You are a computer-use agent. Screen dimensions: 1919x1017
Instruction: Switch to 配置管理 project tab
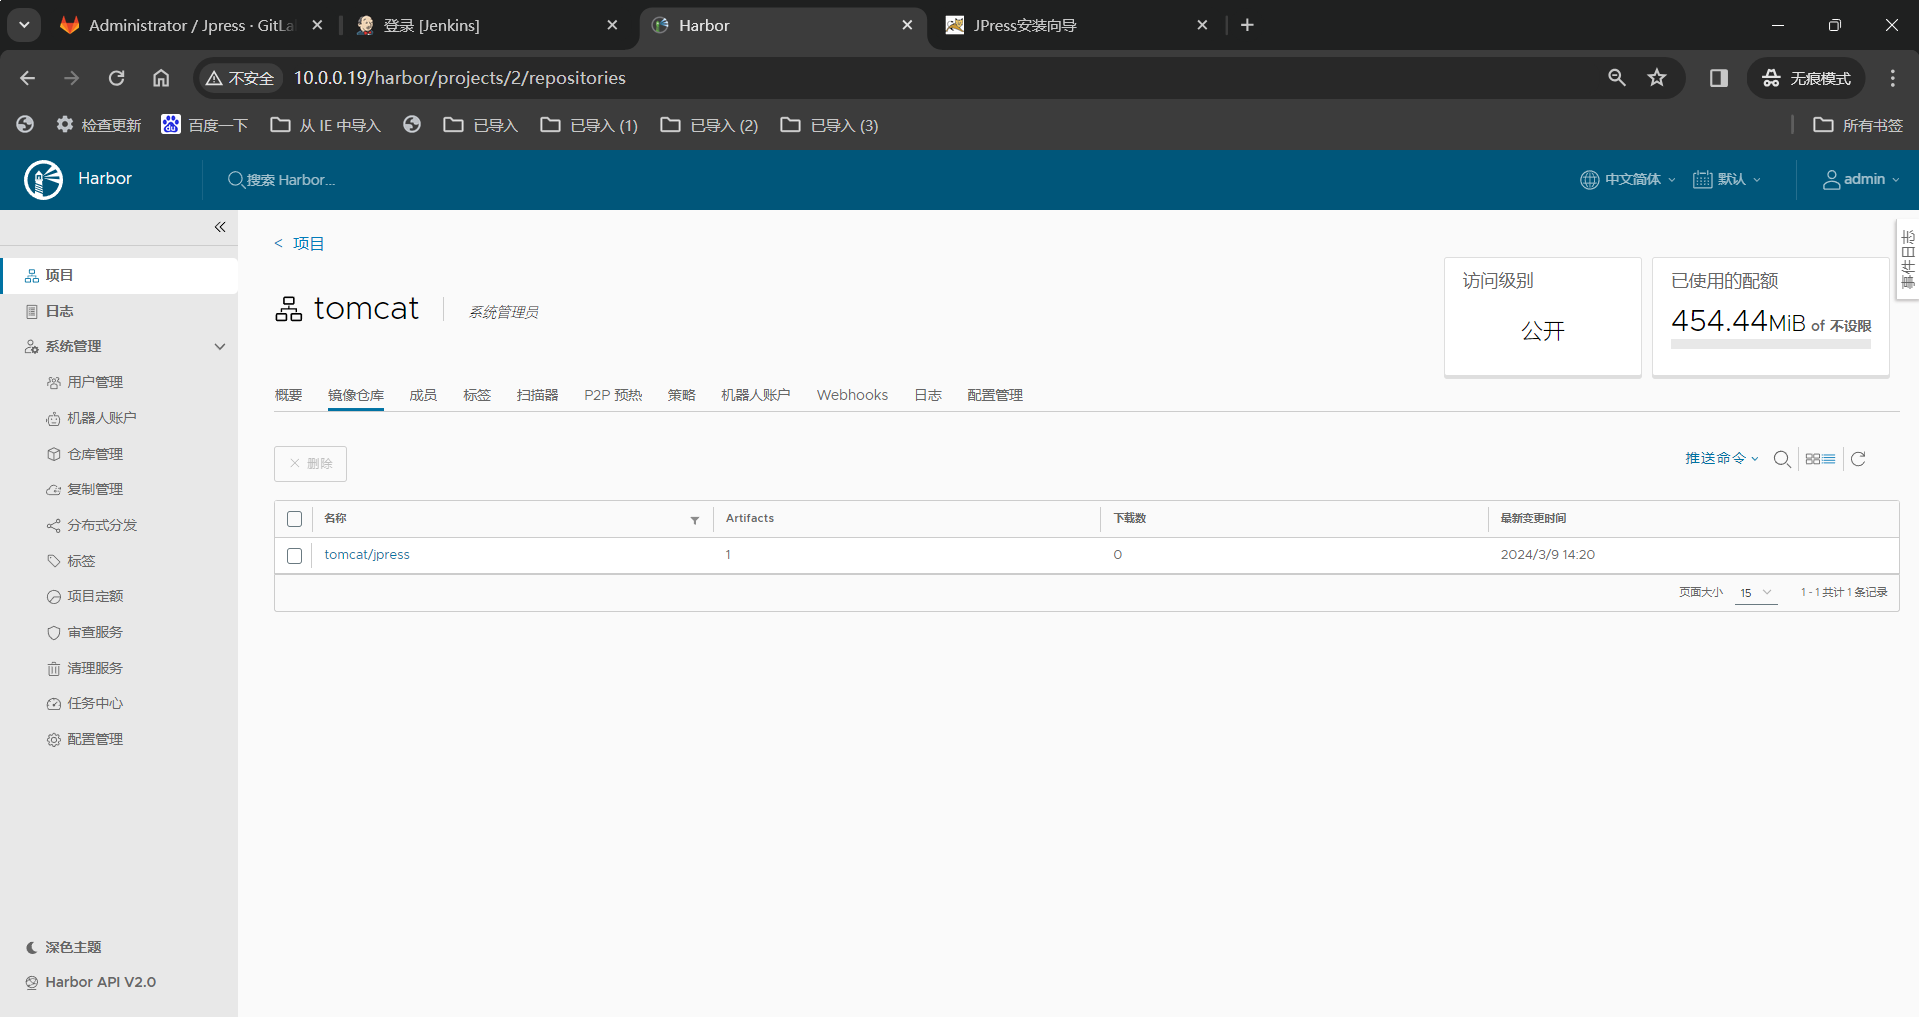(995, 395)
